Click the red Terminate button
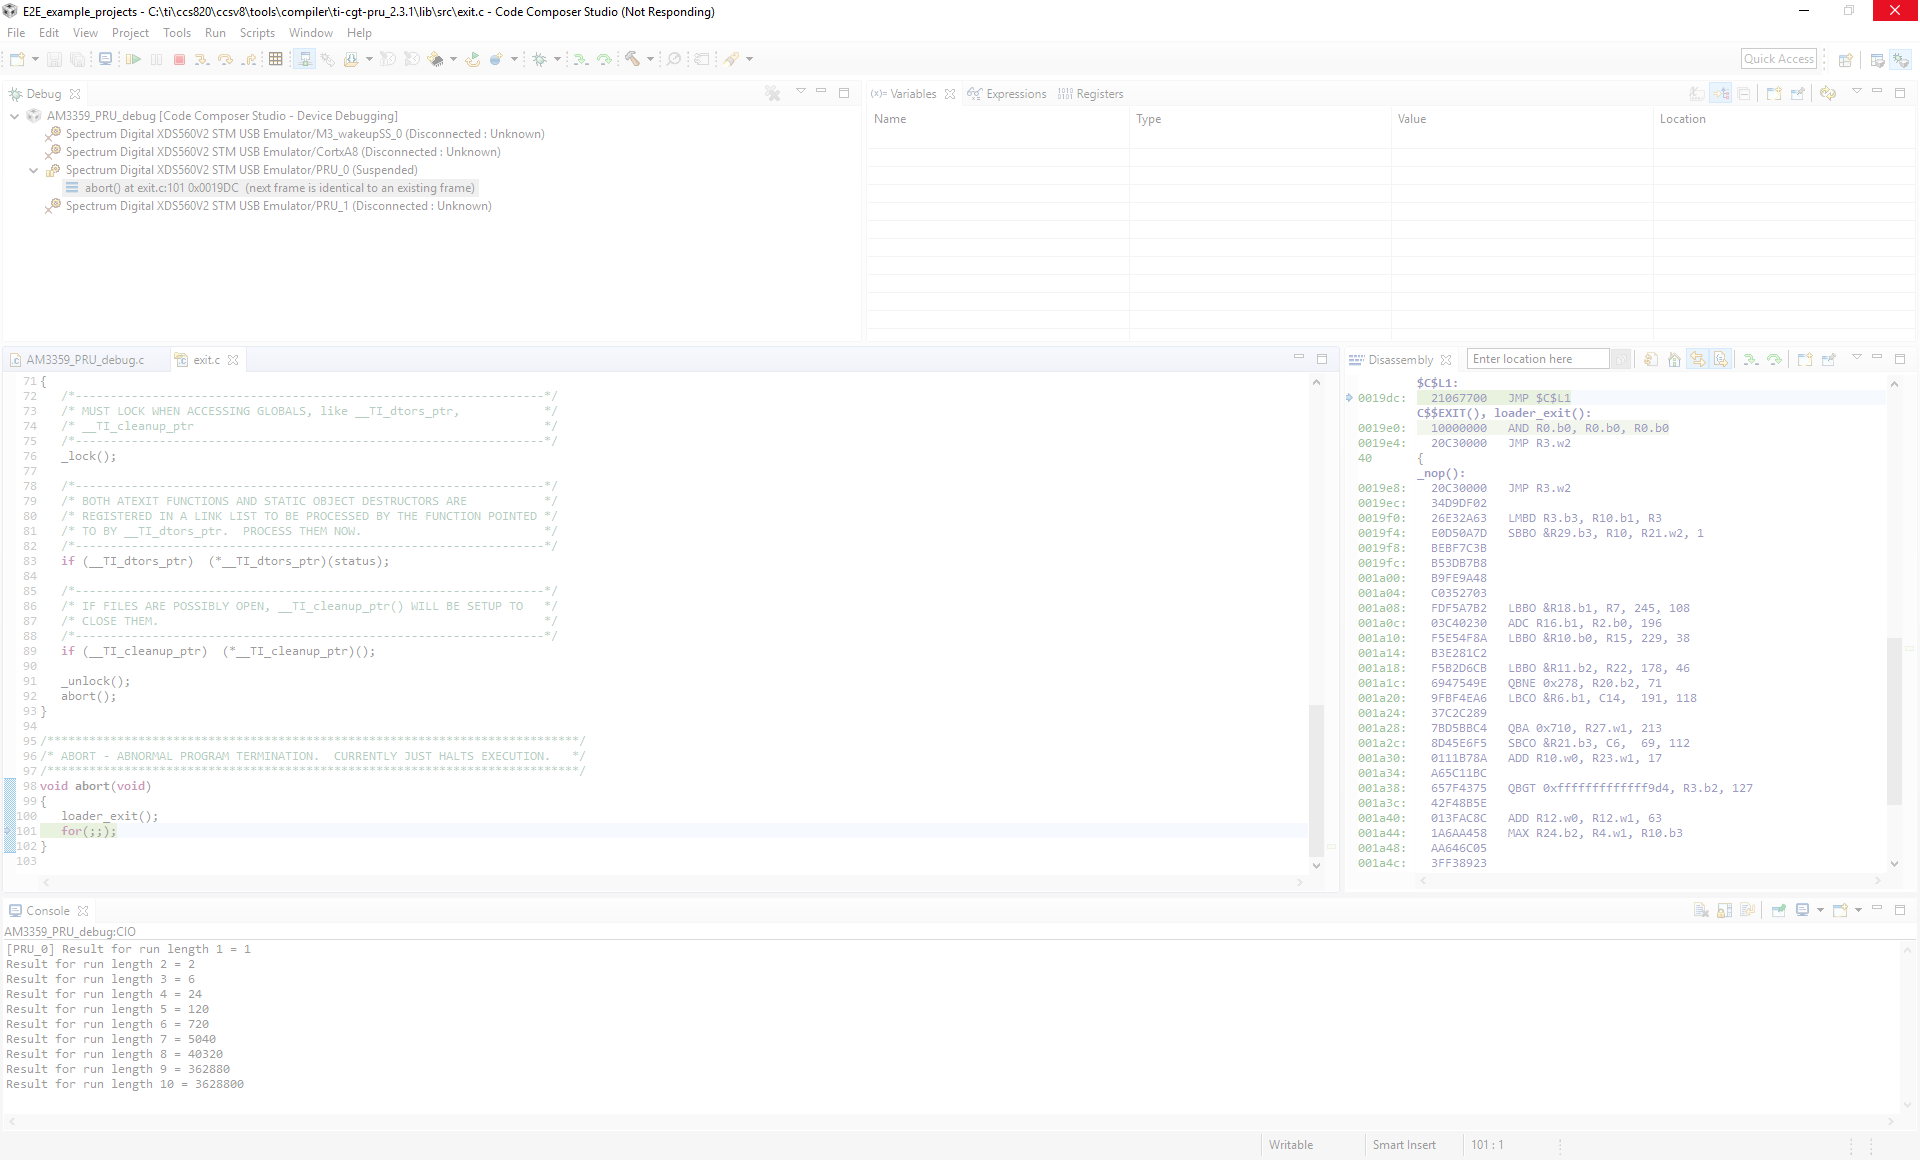1920x1160 pixels. click(x=180, y=60)
